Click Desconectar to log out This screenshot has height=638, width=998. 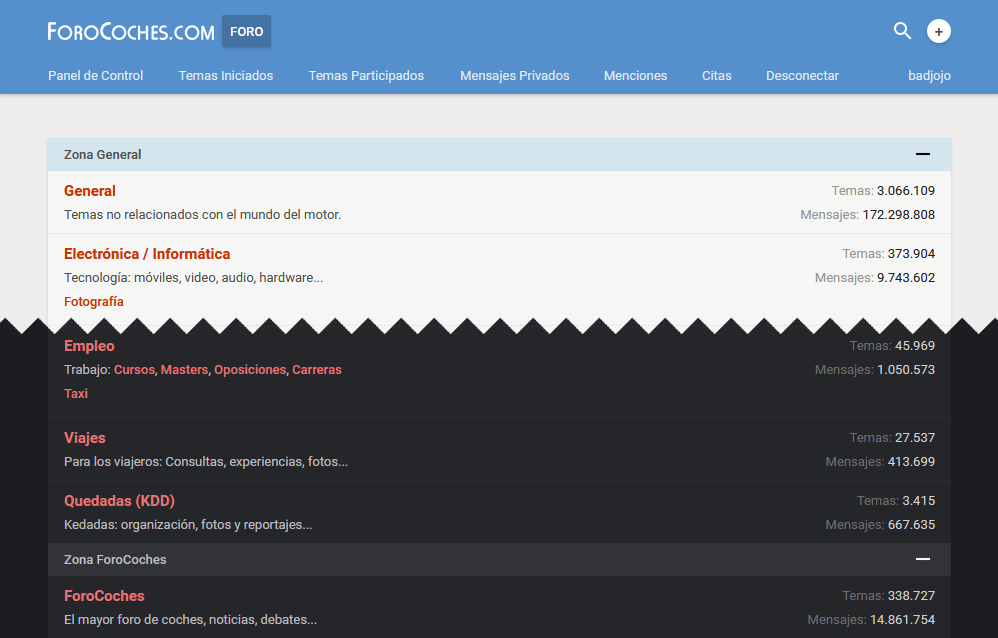pyautogui.click(x=801, y=75)
